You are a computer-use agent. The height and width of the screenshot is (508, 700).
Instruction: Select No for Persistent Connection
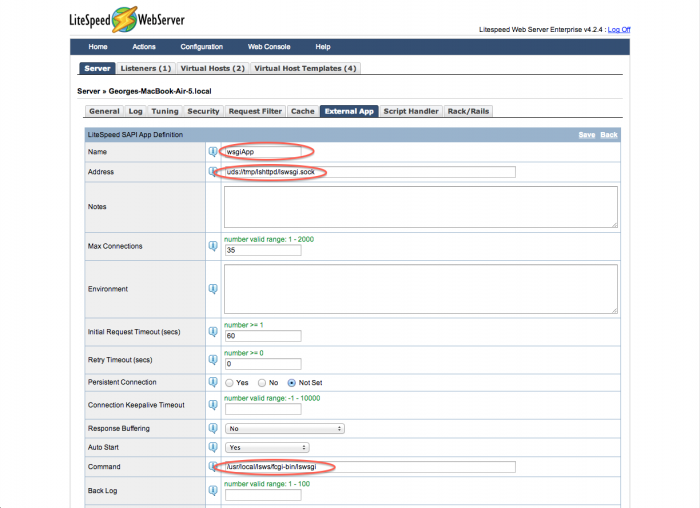tap(262, 383)
